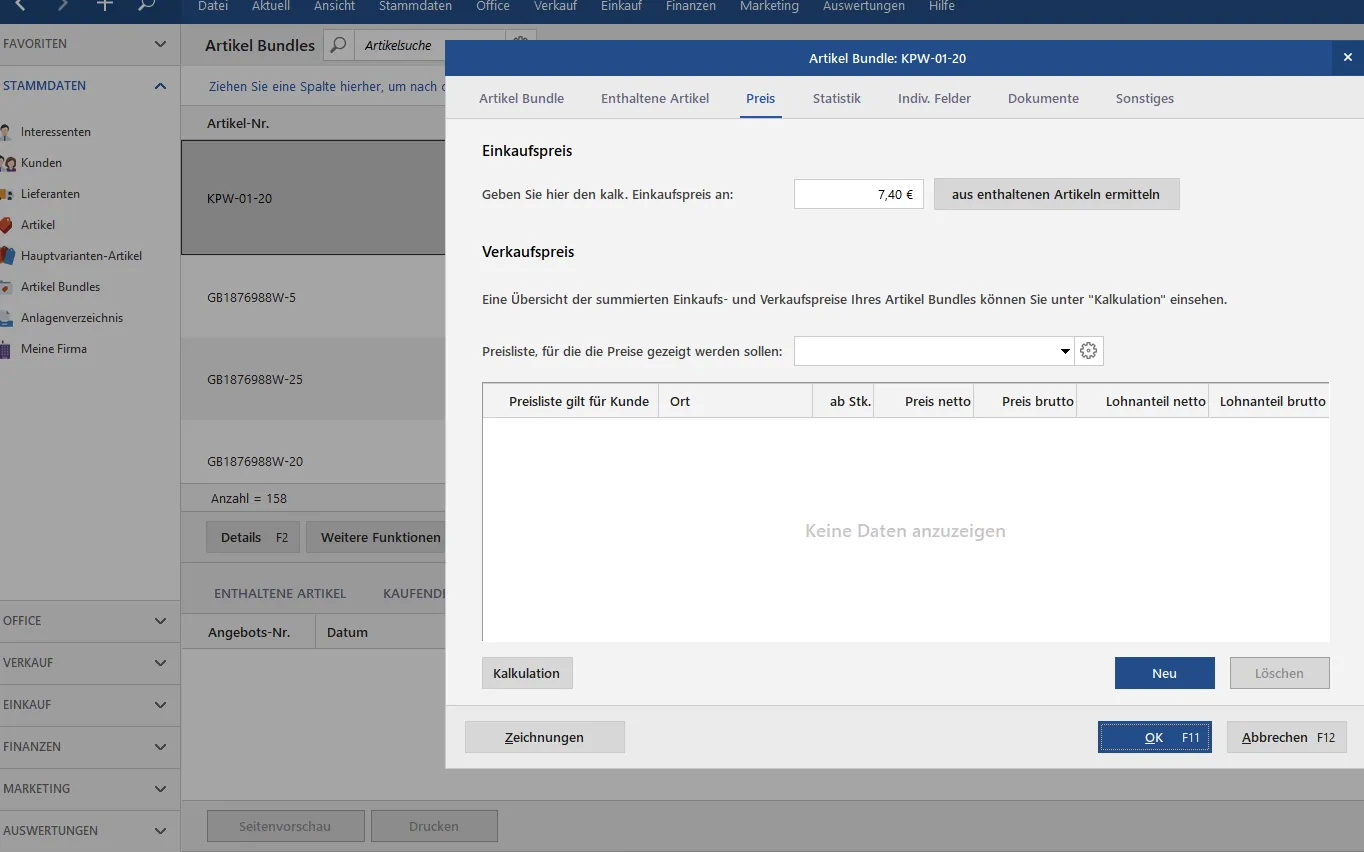Click the Kunden icon in sidebar
The image size is (1364, 852).
8,163
